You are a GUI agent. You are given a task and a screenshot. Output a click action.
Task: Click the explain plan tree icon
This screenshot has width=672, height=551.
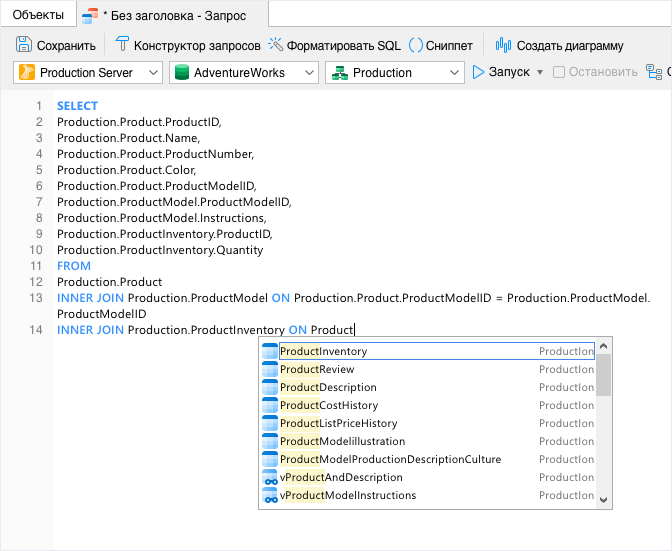(x=654, y=72)
